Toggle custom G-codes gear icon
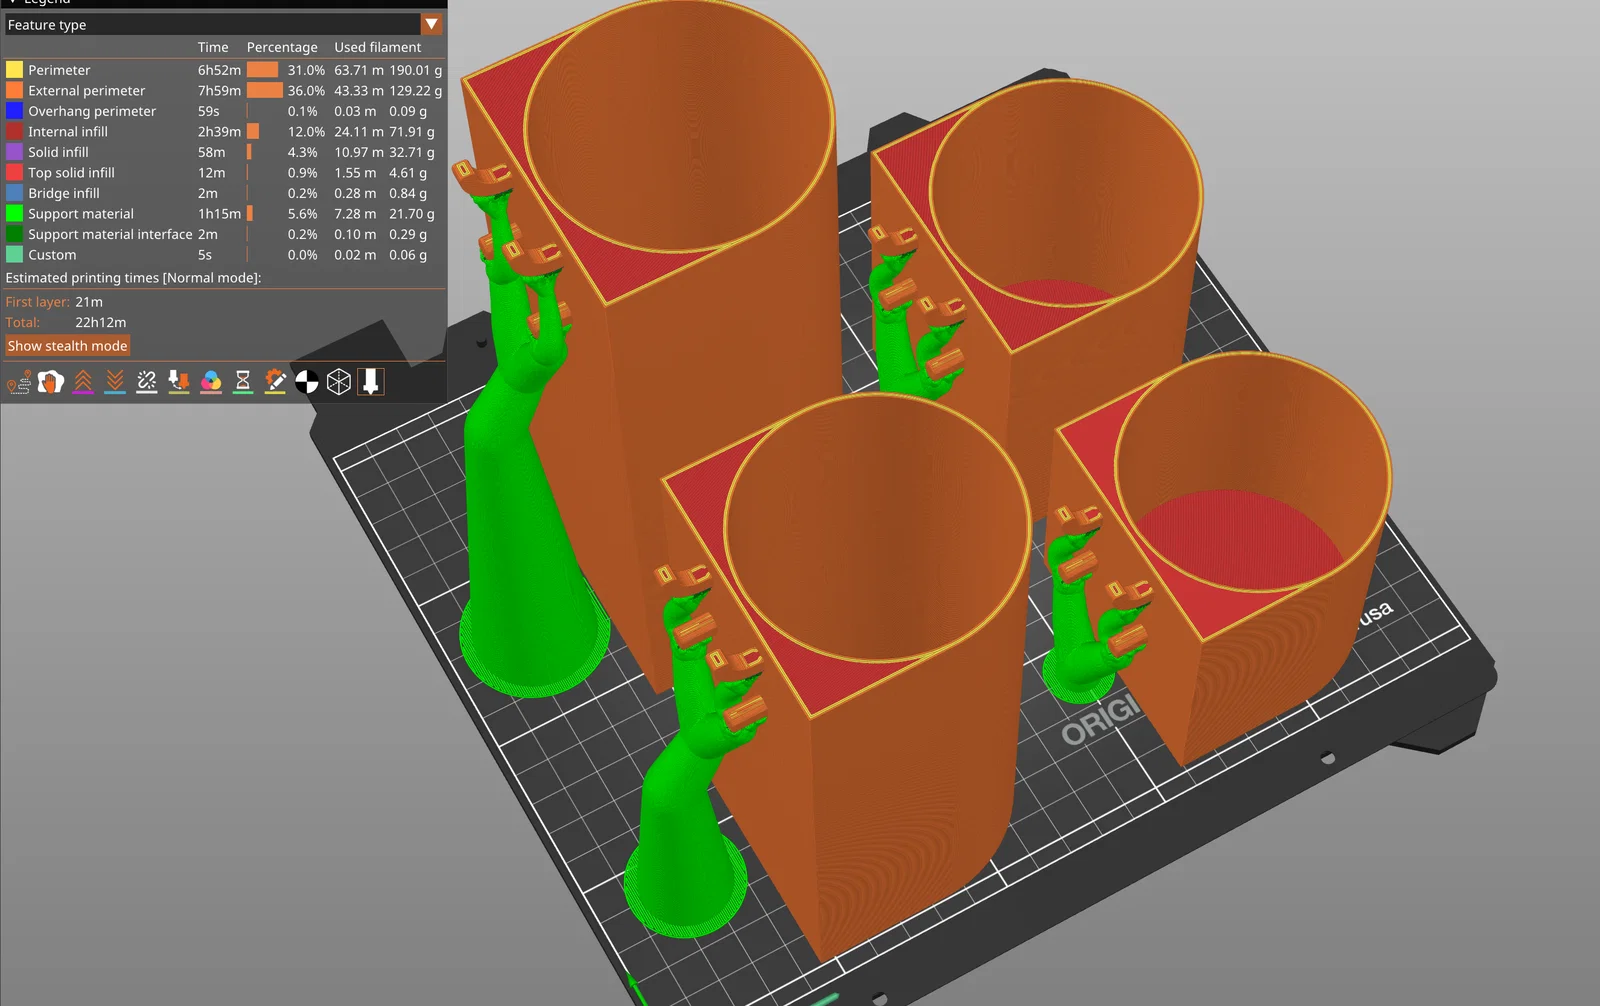 click(x=275, y=382)
